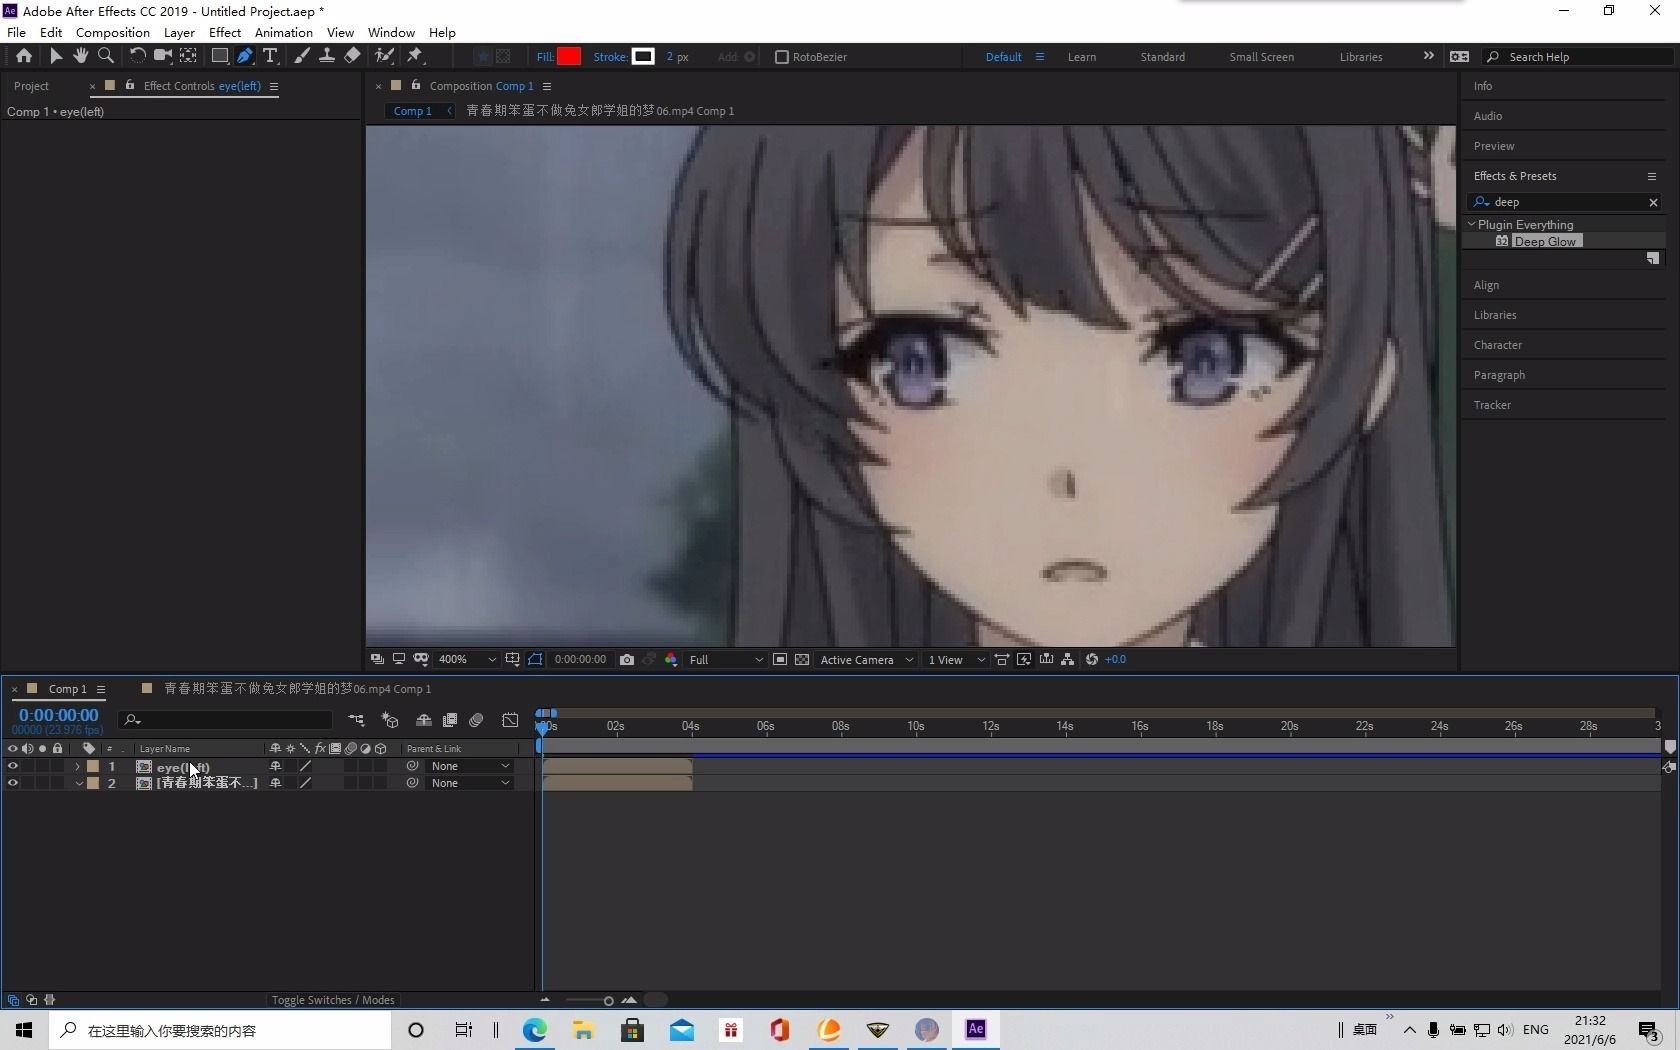
Task: Click the Reset Exposure icon
Action: click(1092, 659)
